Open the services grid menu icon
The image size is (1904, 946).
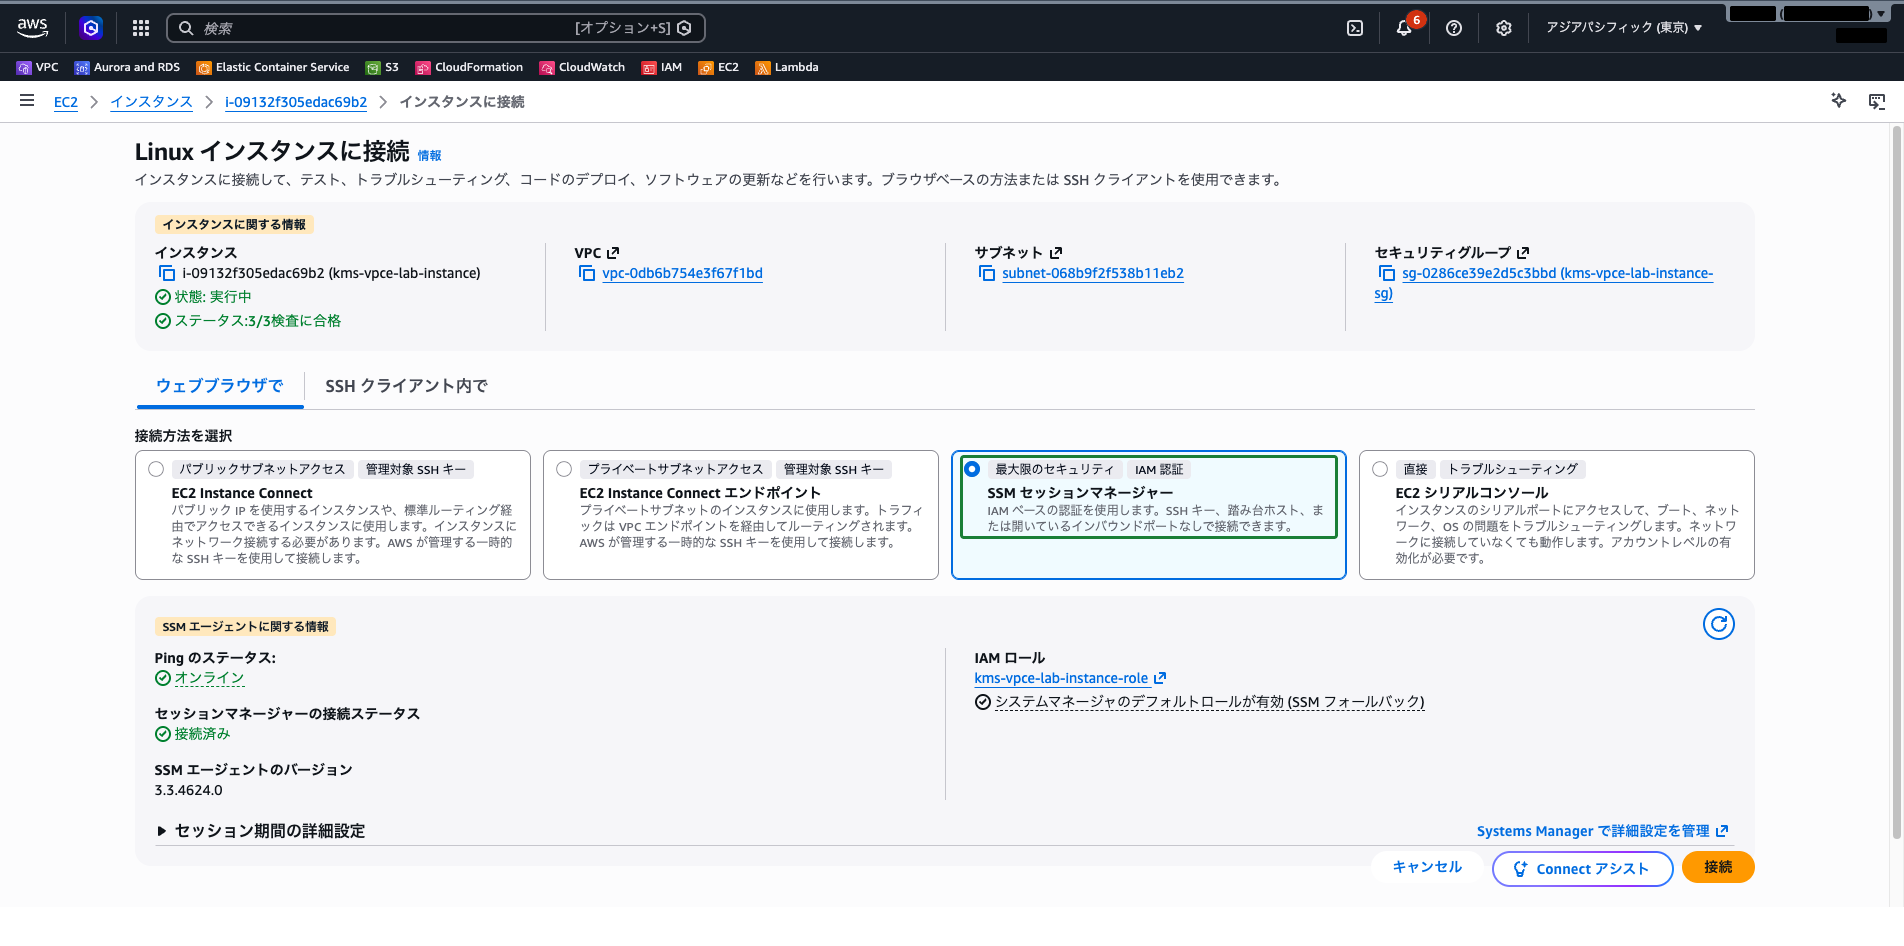click(x=141, y=28)
